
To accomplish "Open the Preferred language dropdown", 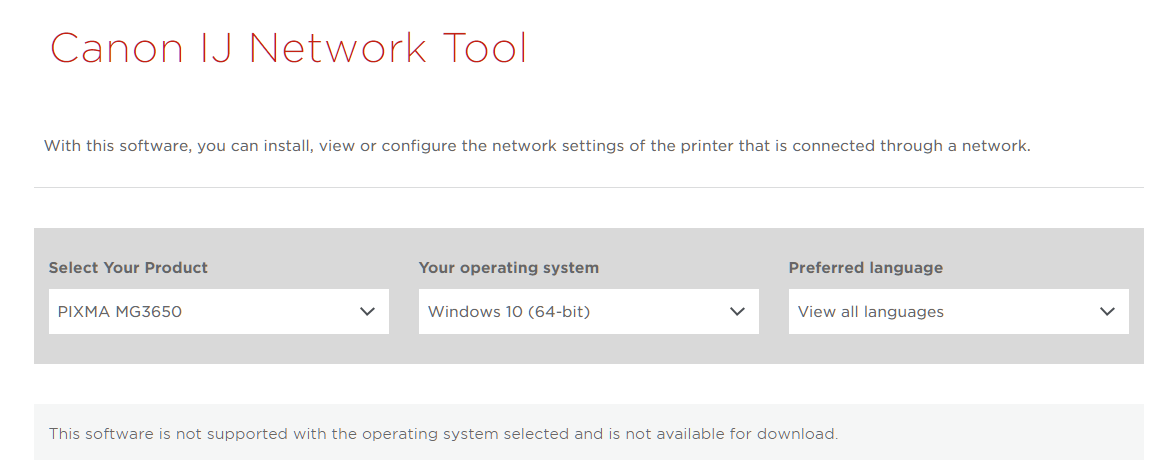I will pos(958,312).
